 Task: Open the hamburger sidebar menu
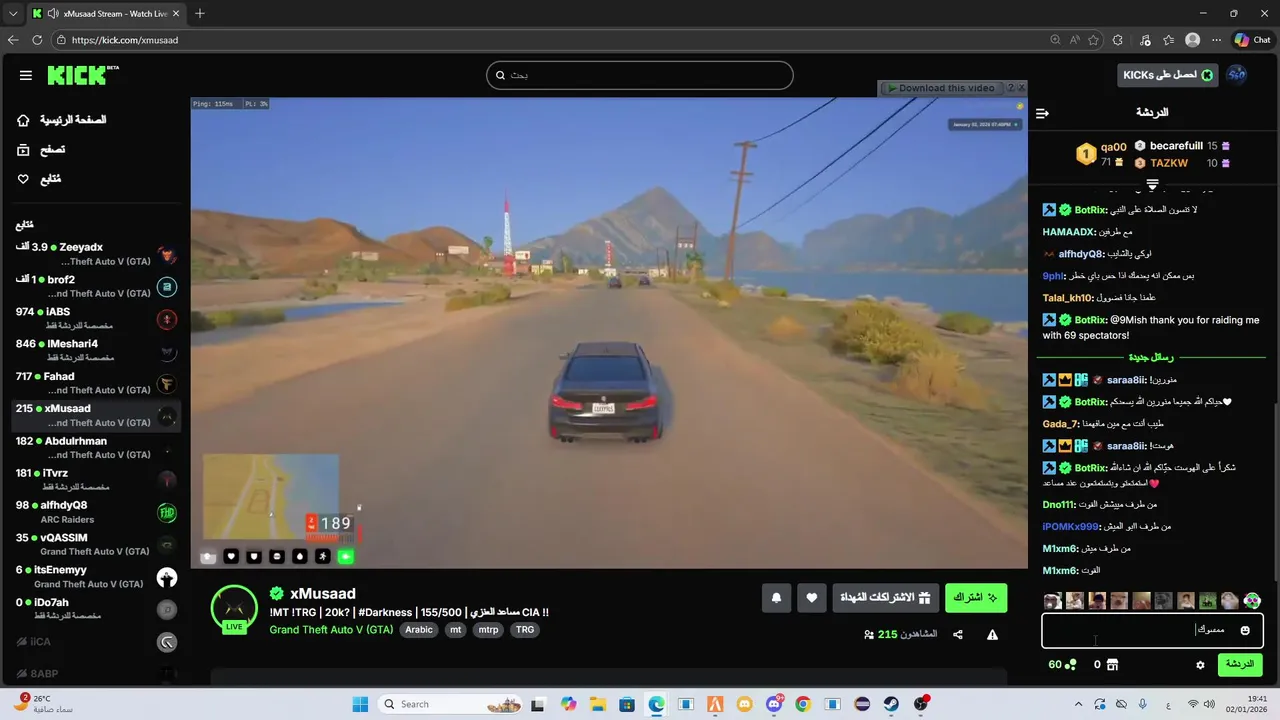tap(26, 75)
